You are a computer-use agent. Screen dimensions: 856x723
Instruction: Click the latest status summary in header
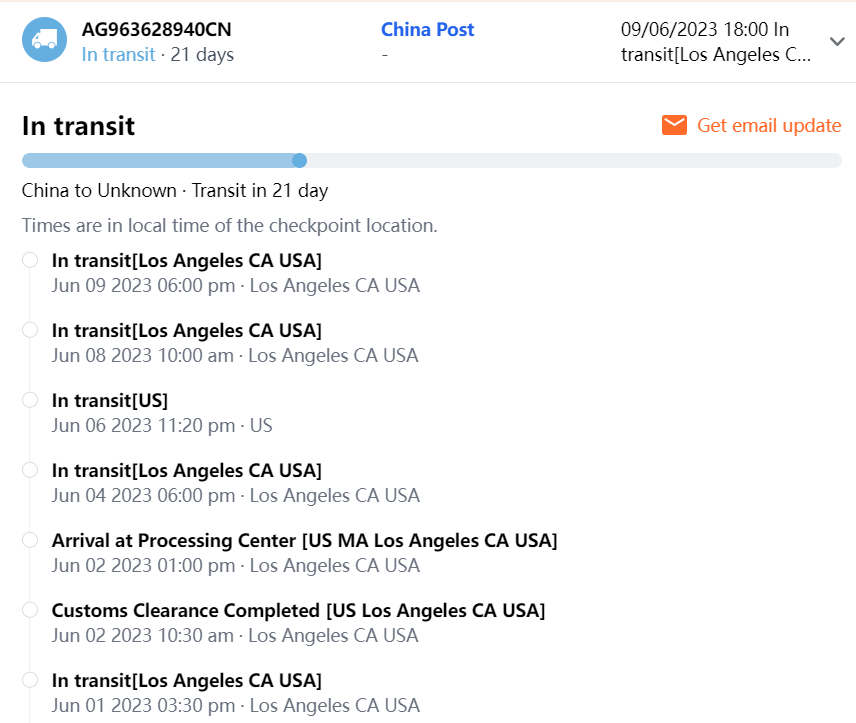(x=715, y=42)
